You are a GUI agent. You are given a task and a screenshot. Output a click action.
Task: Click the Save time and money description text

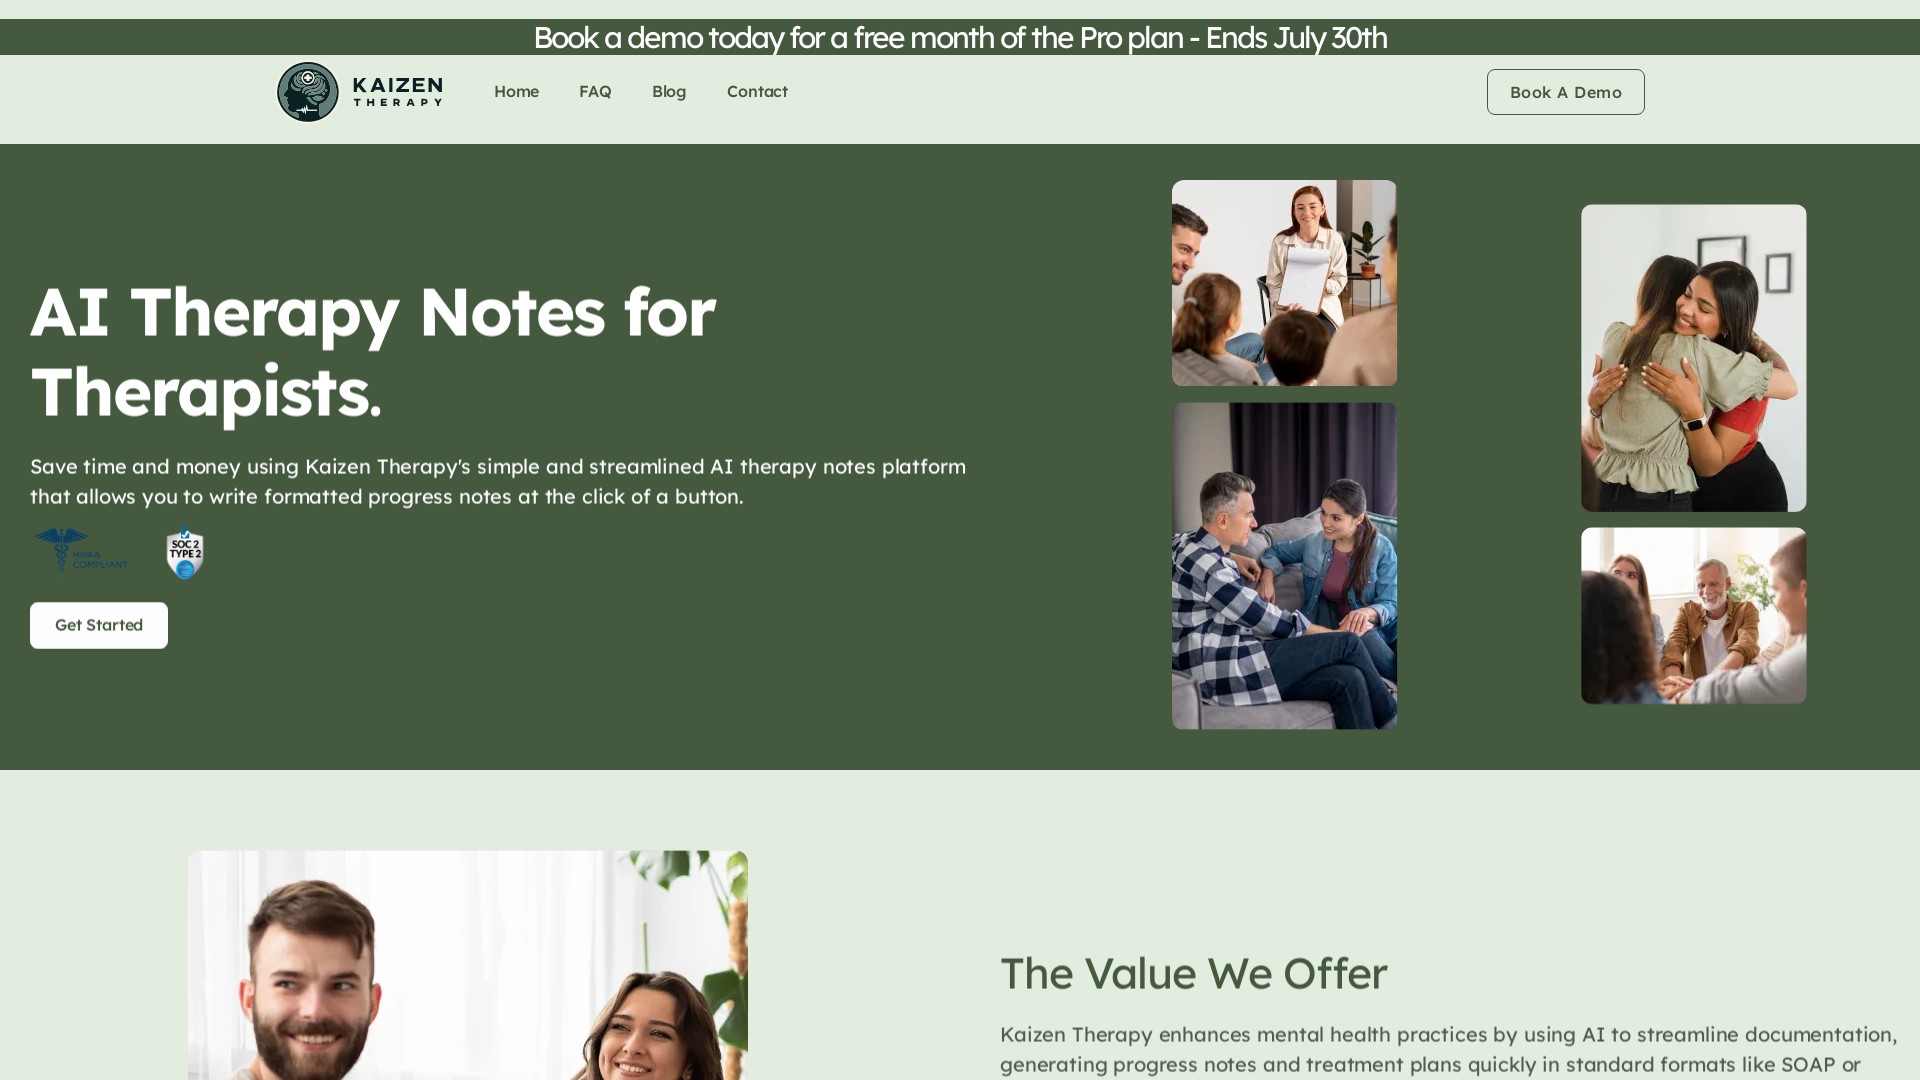[498, 481]
